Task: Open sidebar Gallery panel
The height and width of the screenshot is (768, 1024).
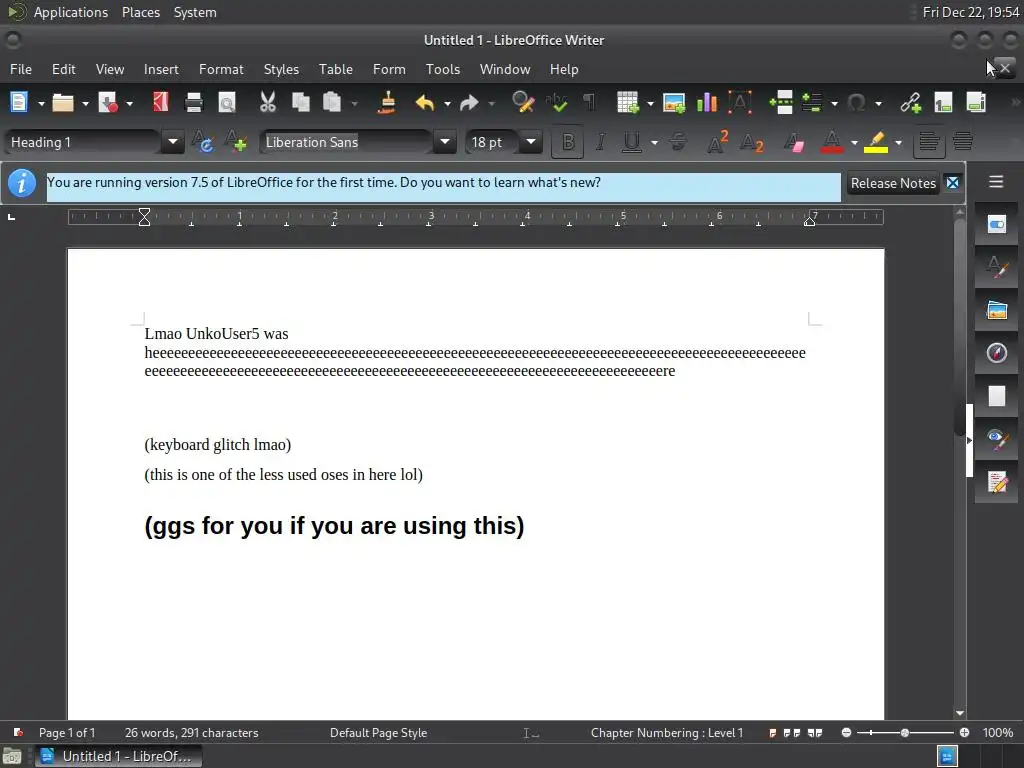Action: [997, 310]
